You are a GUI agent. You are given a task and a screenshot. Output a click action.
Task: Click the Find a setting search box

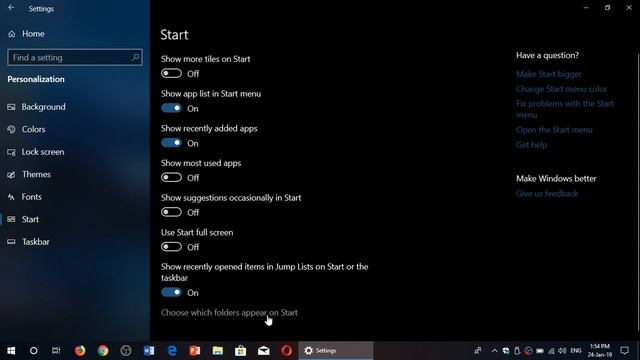point(75,58)
